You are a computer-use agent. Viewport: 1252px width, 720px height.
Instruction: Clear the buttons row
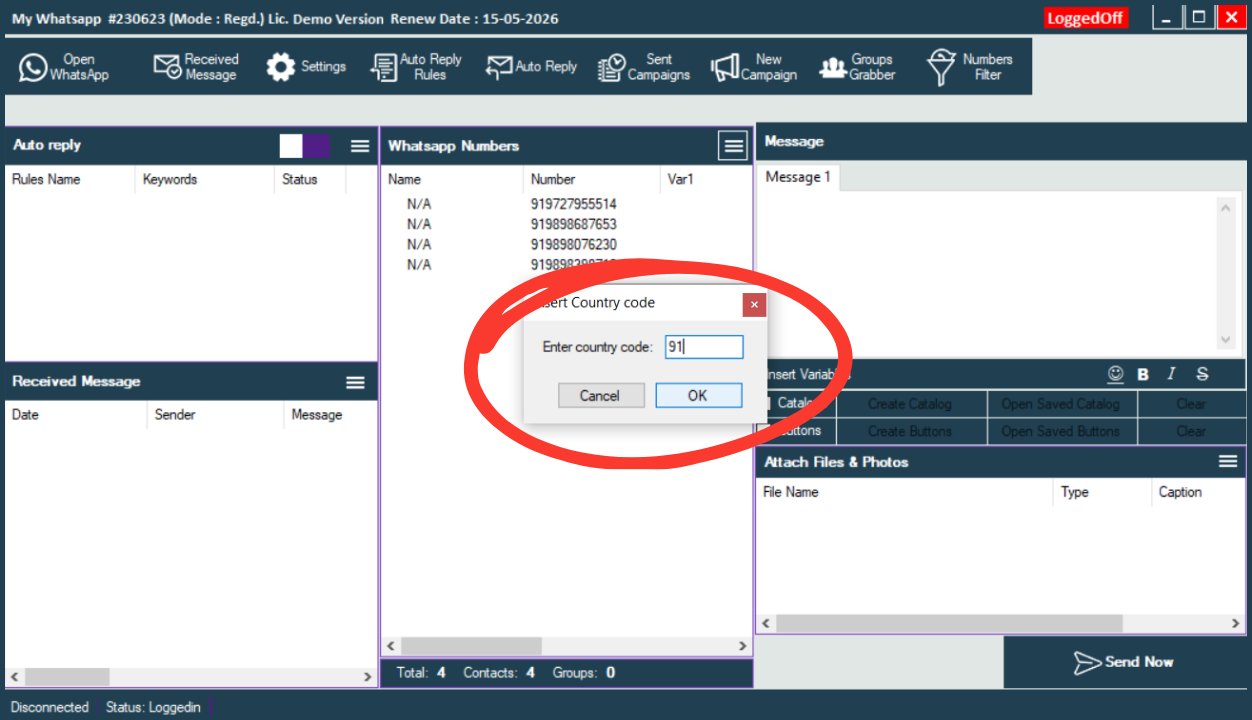click(1191, 431)
